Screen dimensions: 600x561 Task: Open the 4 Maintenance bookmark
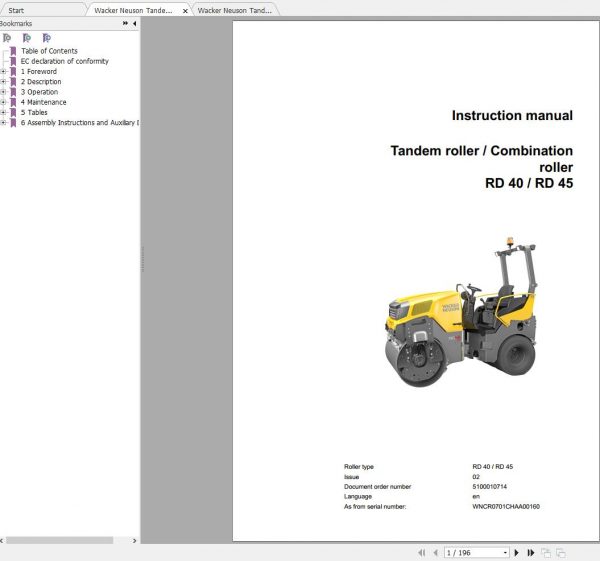44,103
